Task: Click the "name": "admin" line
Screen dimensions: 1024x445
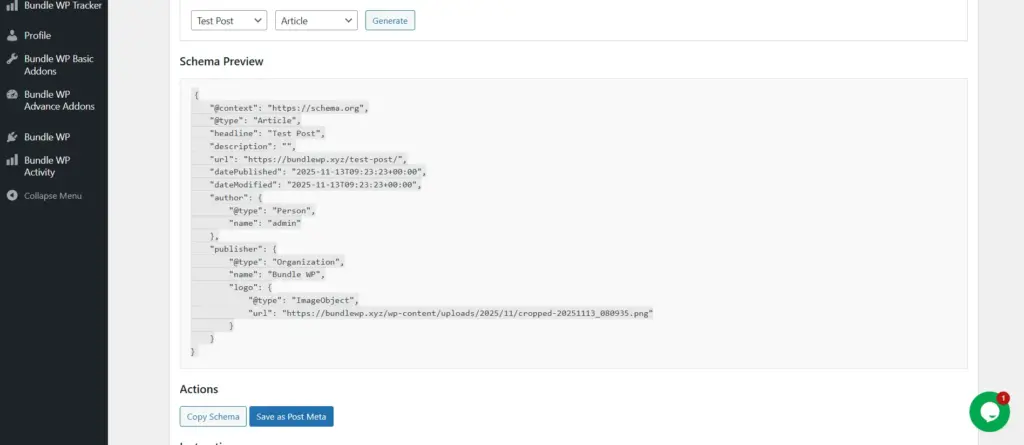Action: tap(265, 223)
